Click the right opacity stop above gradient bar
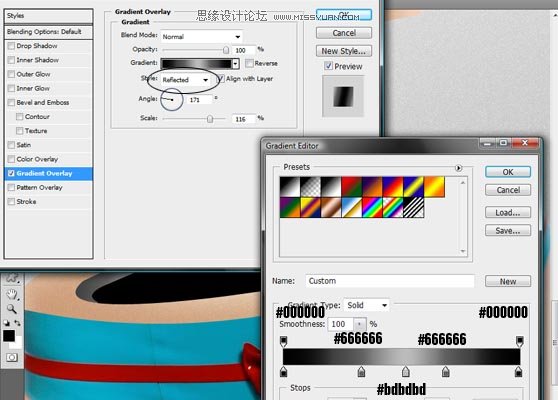 tap(520, 341)
